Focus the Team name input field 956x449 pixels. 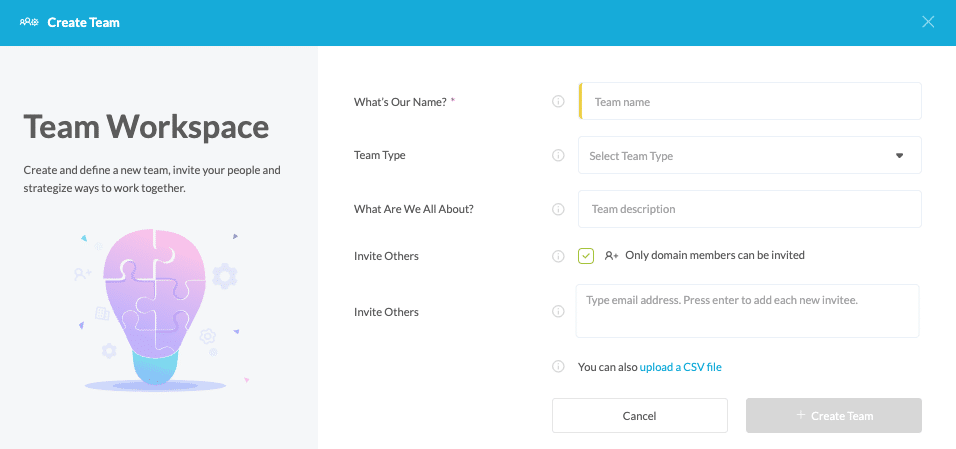coord(750,102)
